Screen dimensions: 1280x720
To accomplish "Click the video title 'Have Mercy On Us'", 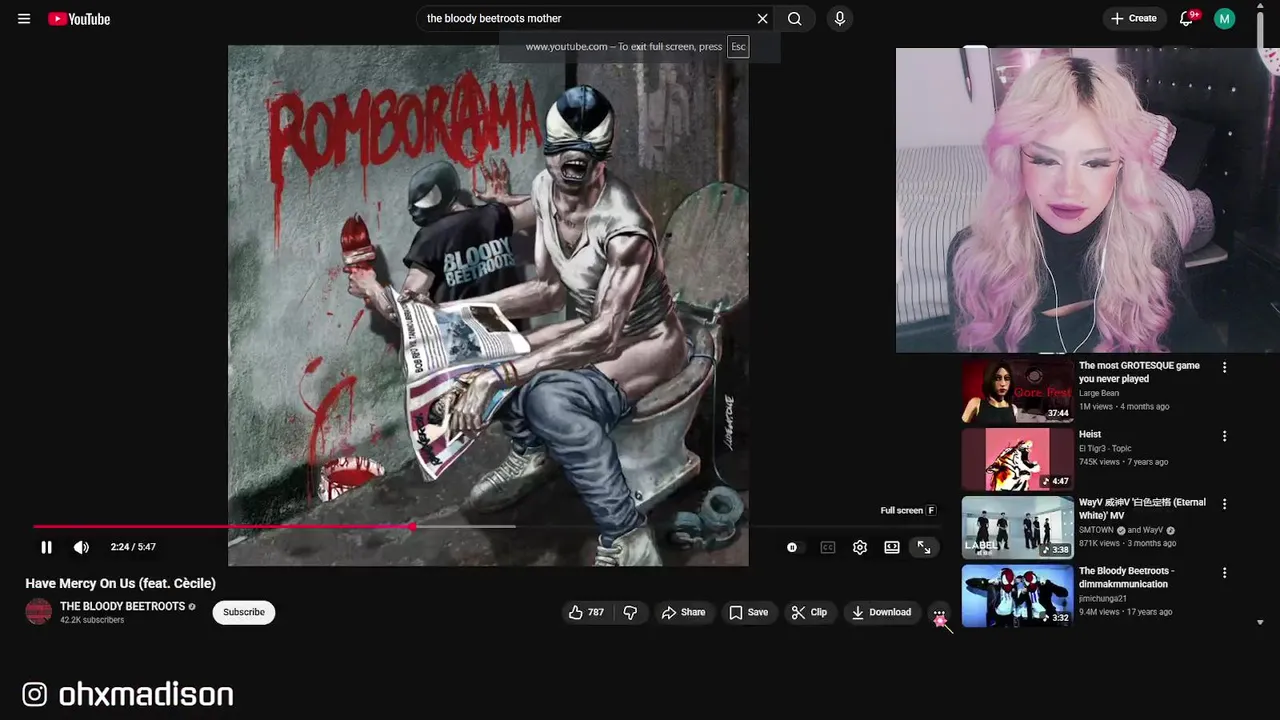I will [120, 583].
